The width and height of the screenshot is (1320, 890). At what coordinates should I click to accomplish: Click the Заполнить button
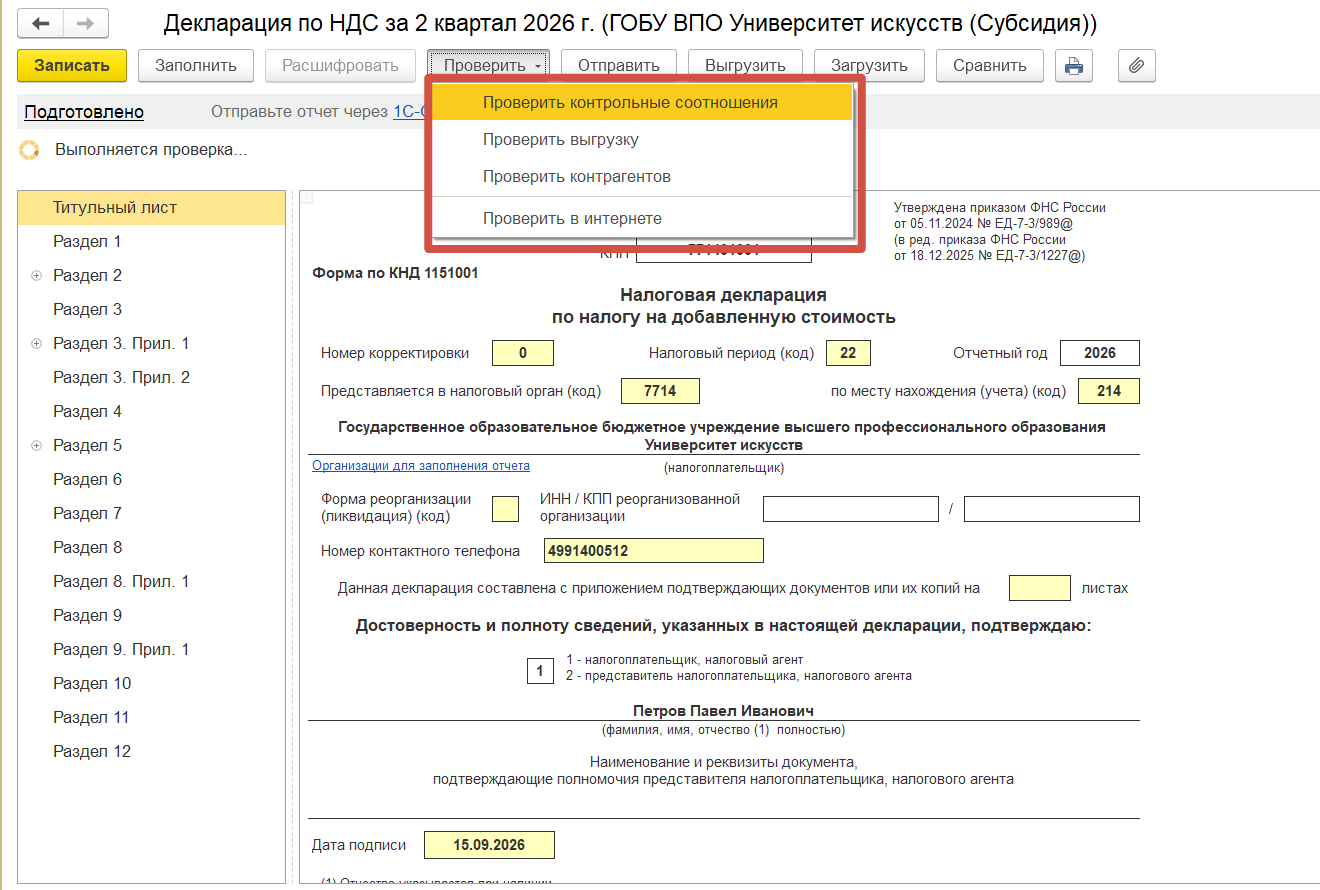tap(196, 66)
